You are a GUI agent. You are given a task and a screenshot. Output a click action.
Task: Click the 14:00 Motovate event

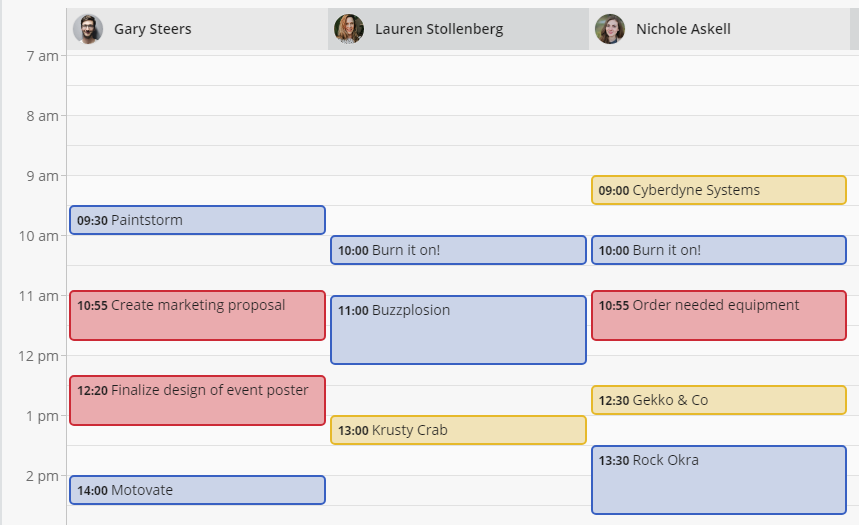tap(197, 490)
